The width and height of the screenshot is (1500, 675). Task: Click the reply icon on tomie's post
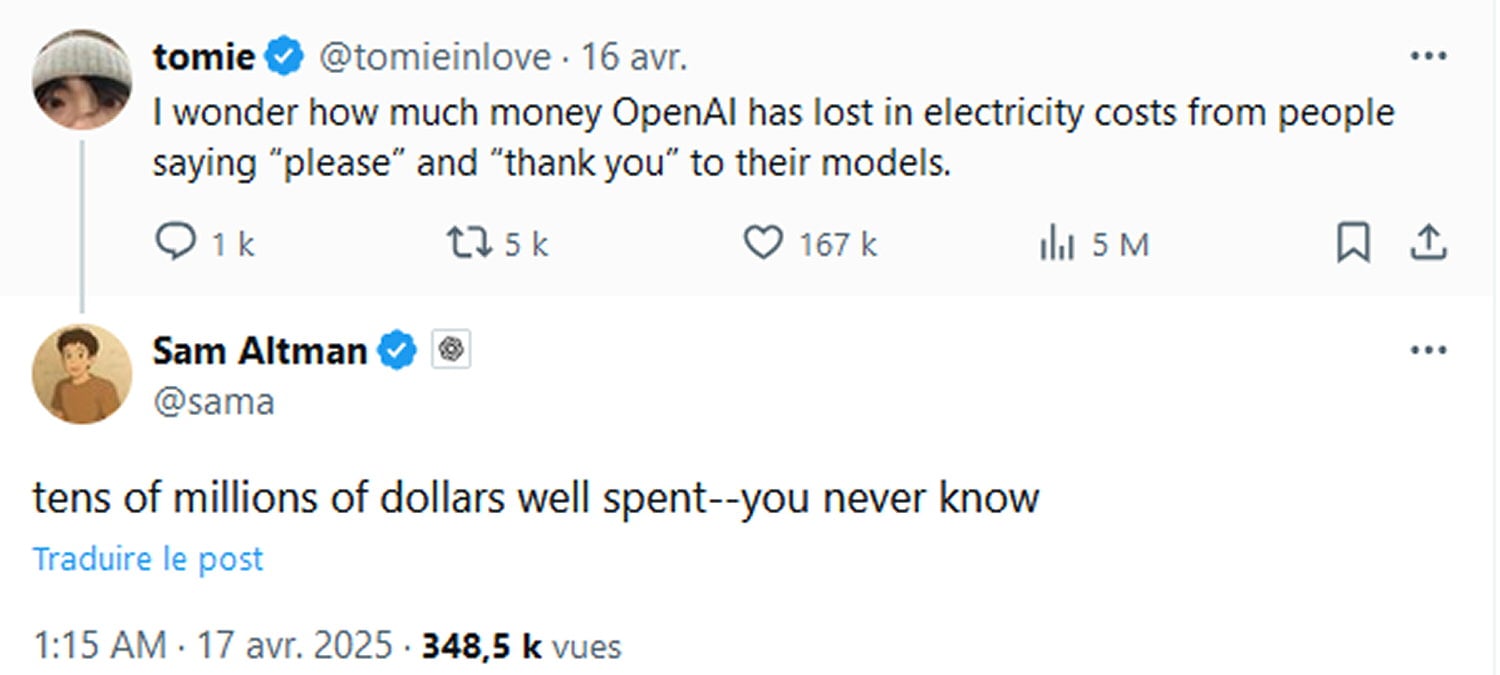(179, 243)
